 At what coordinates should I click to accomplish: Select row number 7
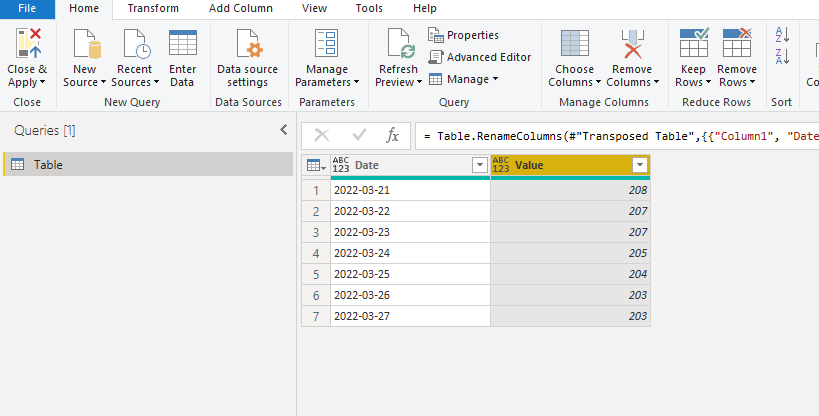tap(316, 316)
